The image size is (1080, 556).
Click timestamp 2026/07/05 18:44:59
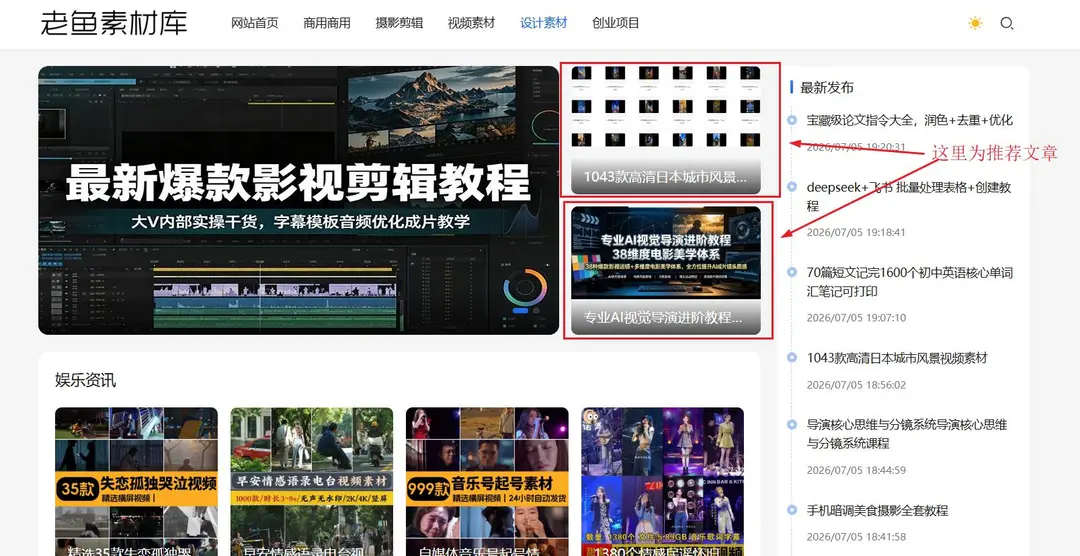click(856, 471)
